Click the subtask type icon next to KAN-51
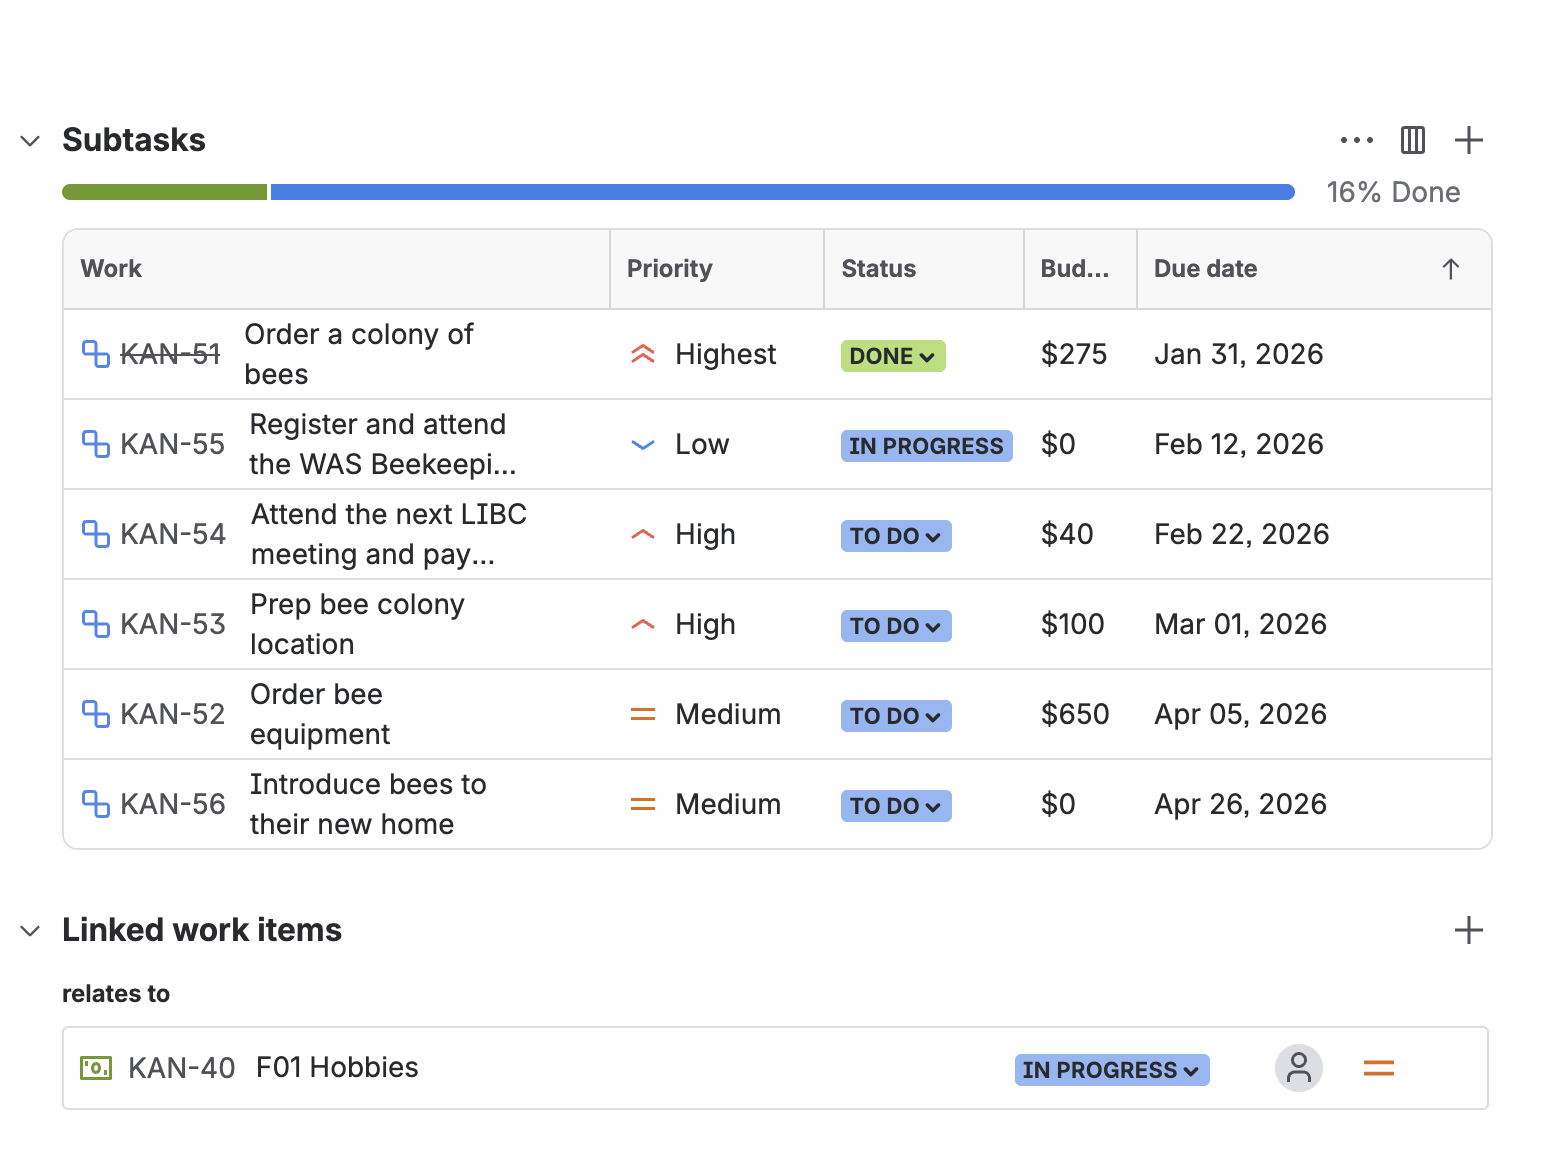 click(95, 354)
